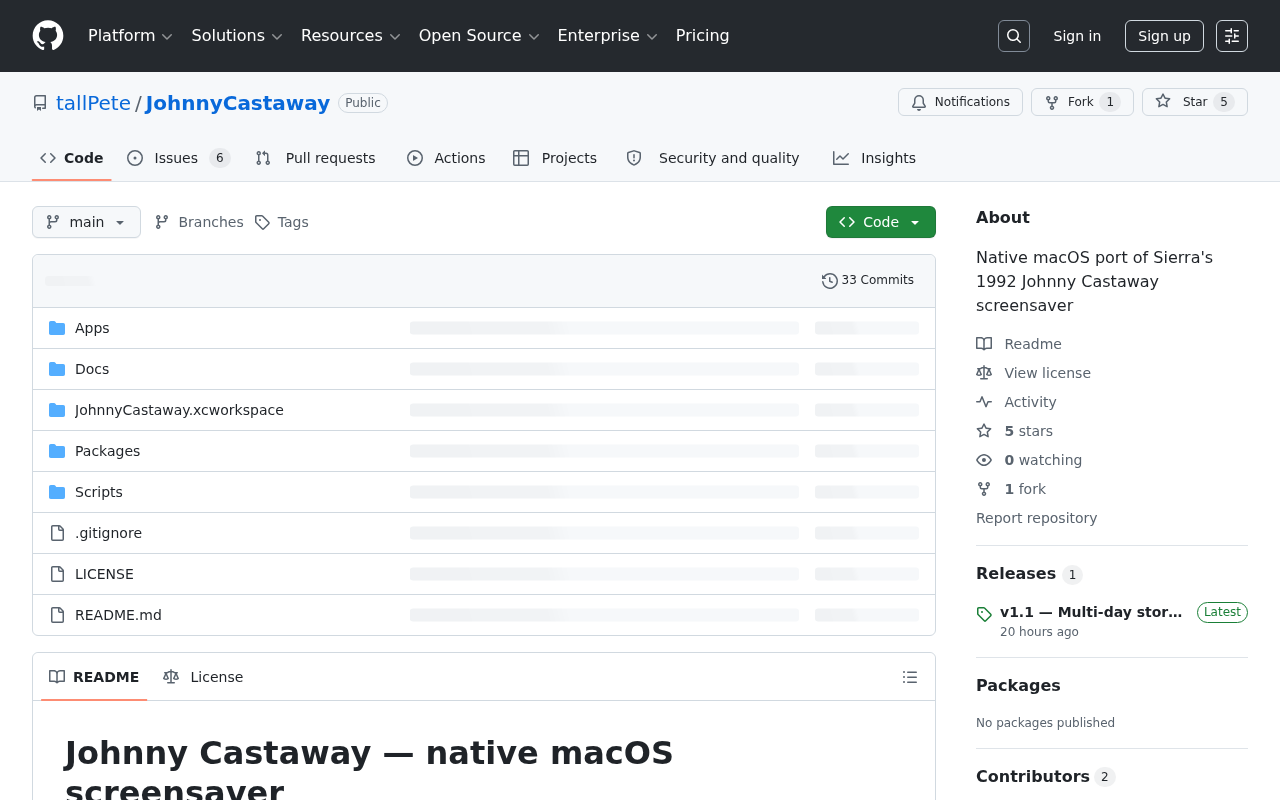Open the Docs folder name
Image resolution: width=1280 pixels, height=800 pixels.
pyautogui.click(x=92, y=369)
